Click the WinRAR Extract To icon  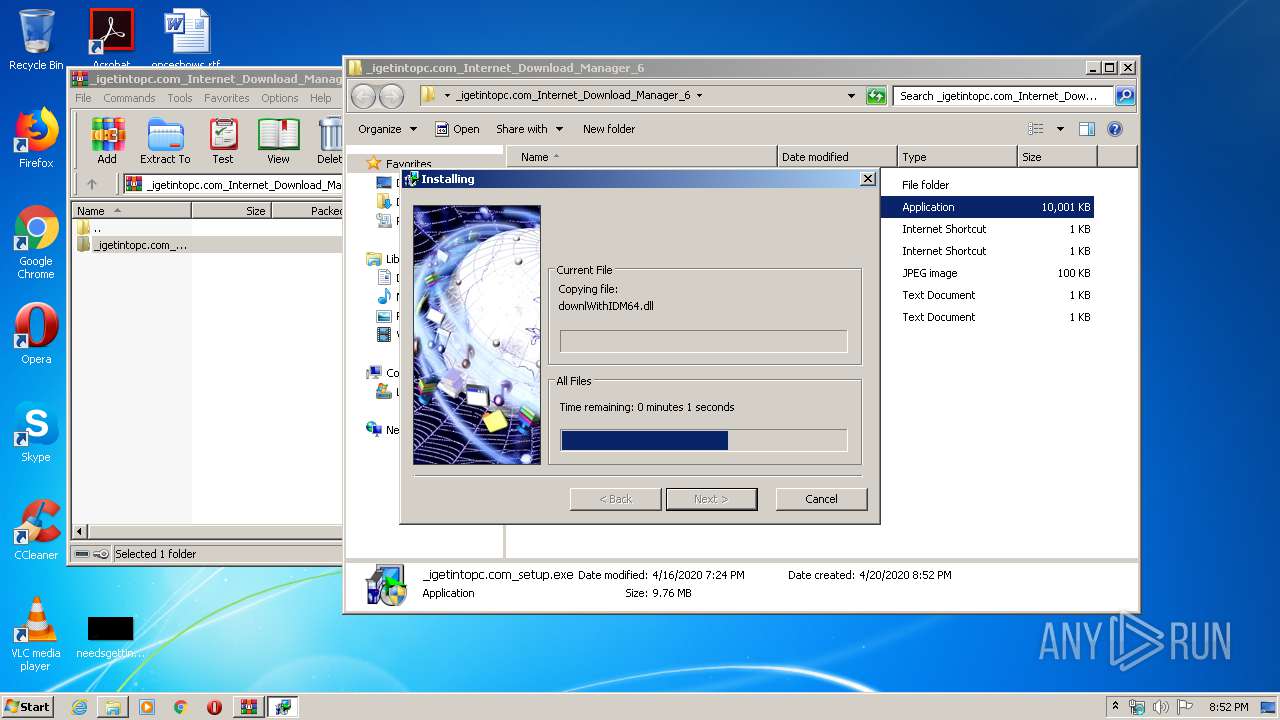point(165,141)
